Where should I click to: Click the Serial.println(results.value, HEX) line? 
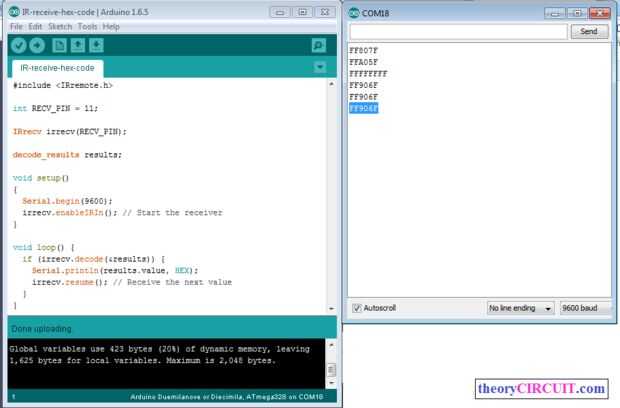point(115,270)
